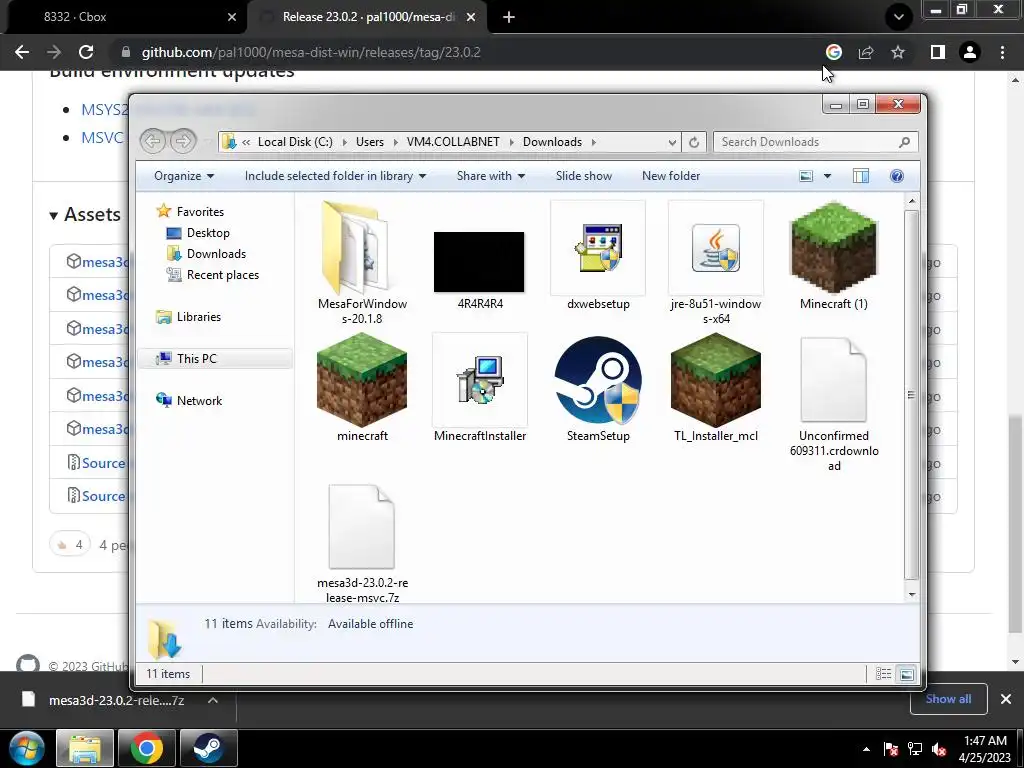The height and width of the screenshot is (768, 1024).
Task: Close the 8332 · Cbox tab
Action: click(x=231, y=18)
